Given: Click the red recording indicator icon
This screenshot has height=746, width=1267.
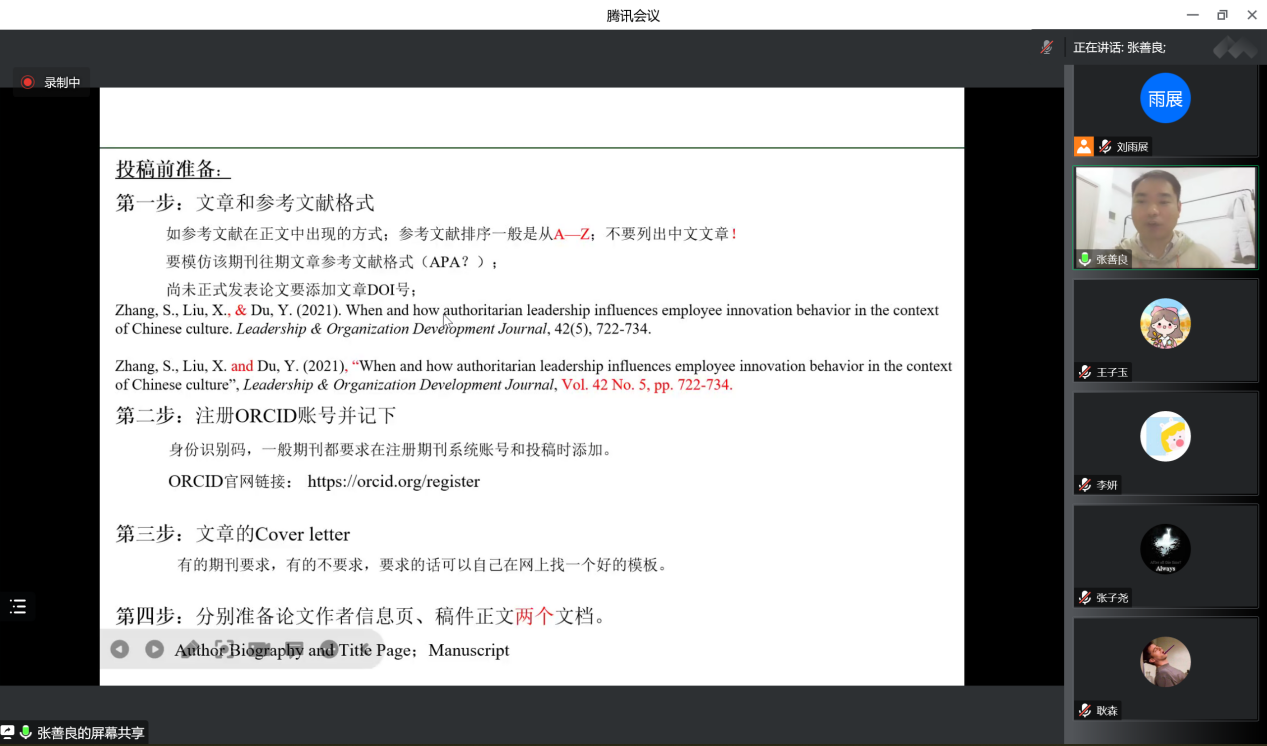Looking at the screenshot, I should (x=28, y=82).
